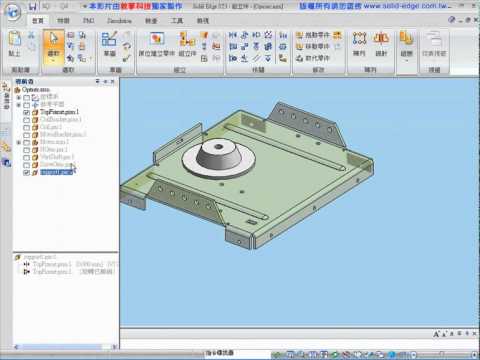Select first TopFrame.psm:1 relationship in bottom pane
Viewport: 480px width, 360px height.
tap(52, 264)
